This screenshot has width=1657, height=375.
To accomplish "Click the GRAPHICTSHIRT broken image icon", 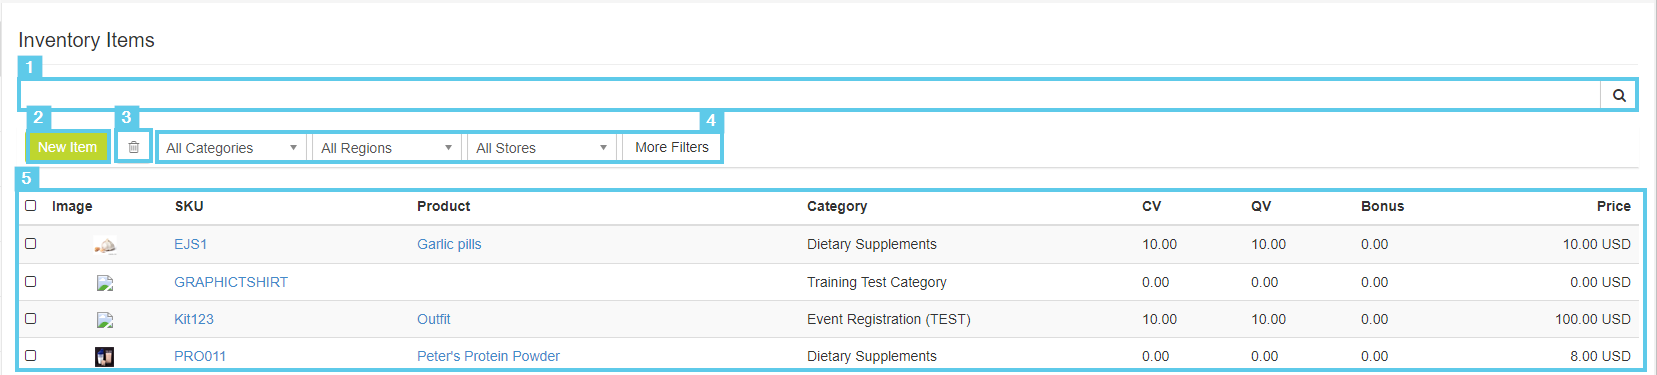I will 105,283.
